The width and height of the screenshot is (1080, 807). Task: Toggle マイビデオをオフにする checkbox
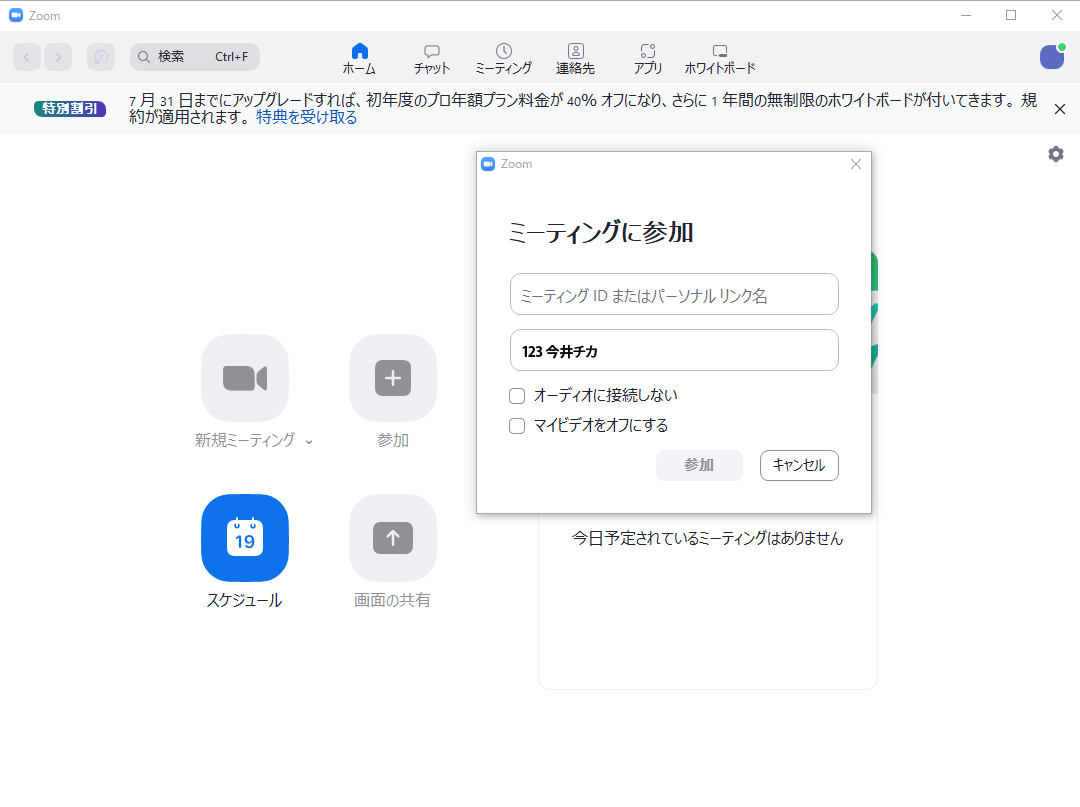(x=517, y=426)
